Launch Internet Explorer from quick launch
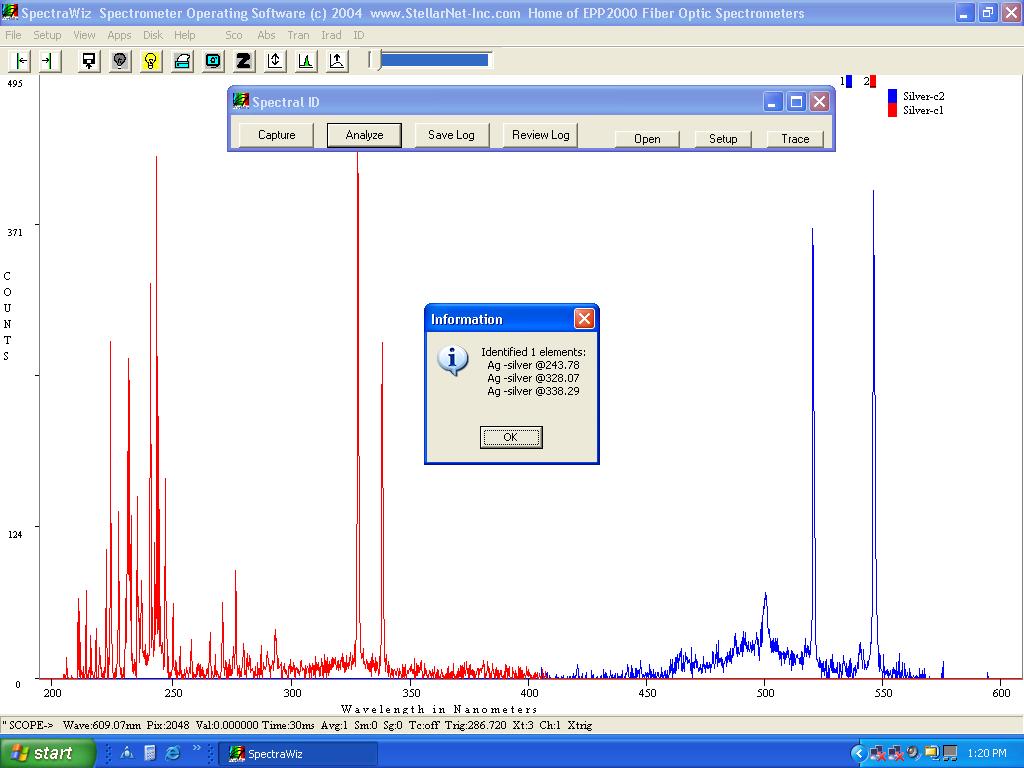 click(x=173, y=753)
